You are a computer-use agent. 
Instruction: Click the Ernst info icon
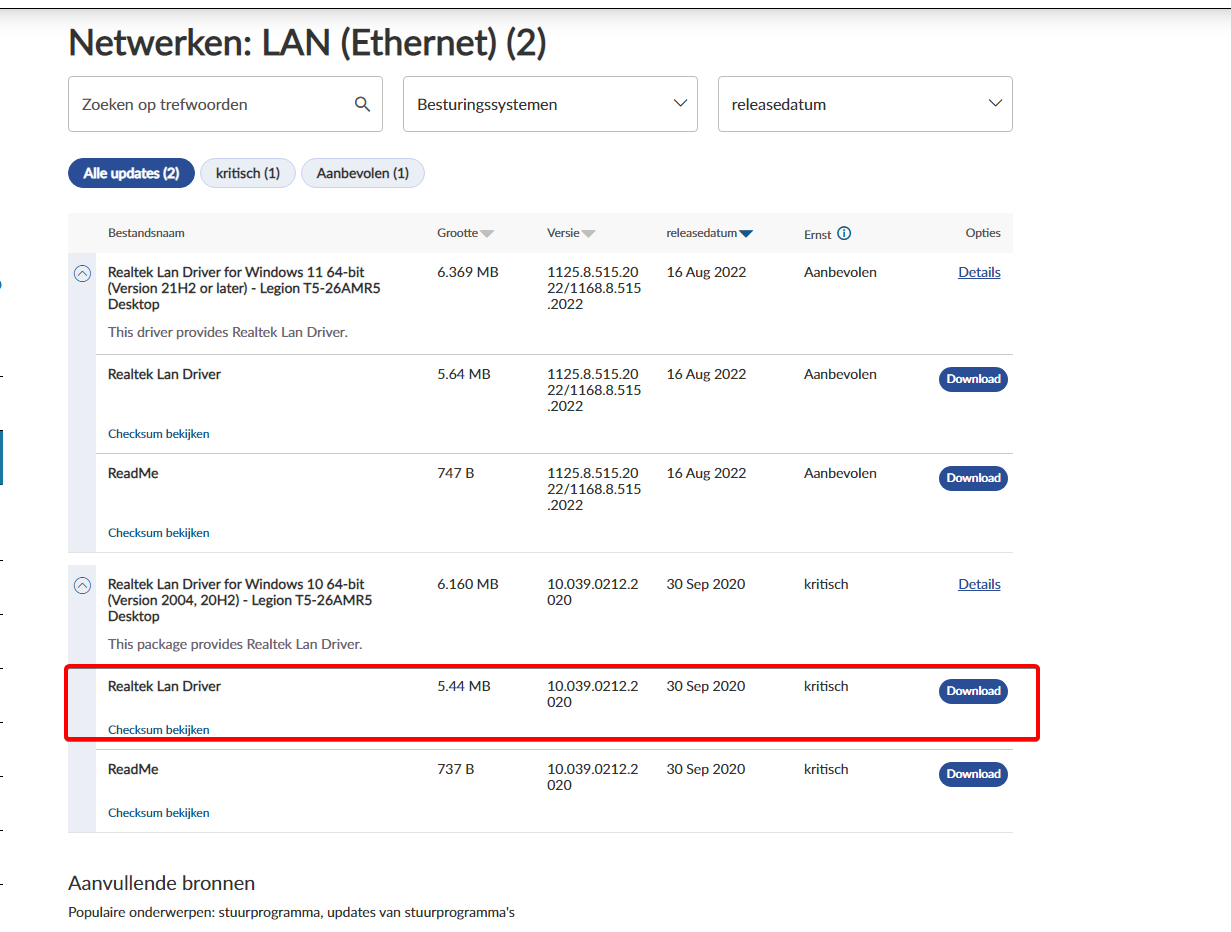(844, 234)
